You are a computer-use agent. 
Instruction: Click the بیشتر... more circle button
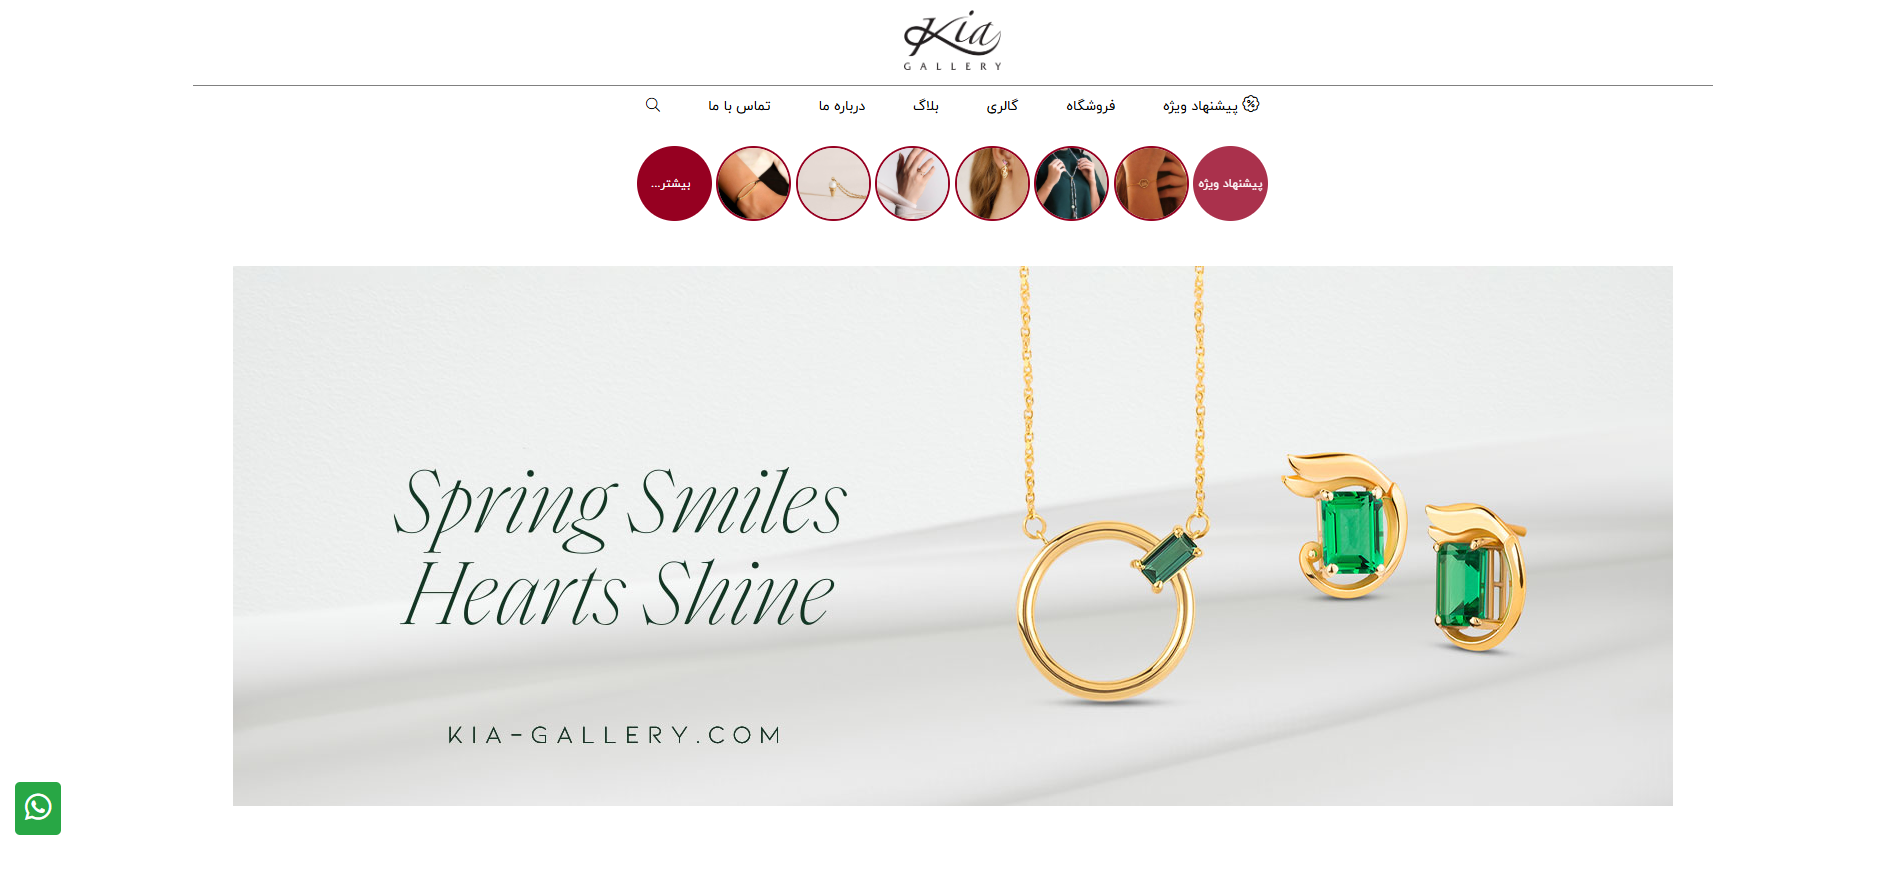(x=674, y=183)
